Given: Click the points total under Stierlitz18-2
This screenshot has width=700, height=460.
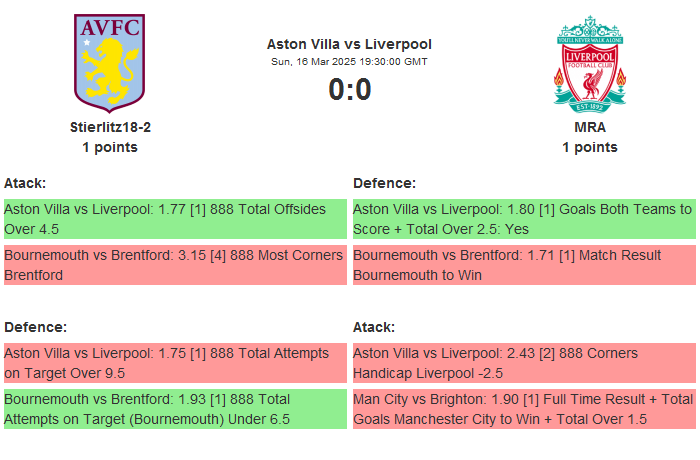Looking at the screenshot, I should (x=110, y=147).
